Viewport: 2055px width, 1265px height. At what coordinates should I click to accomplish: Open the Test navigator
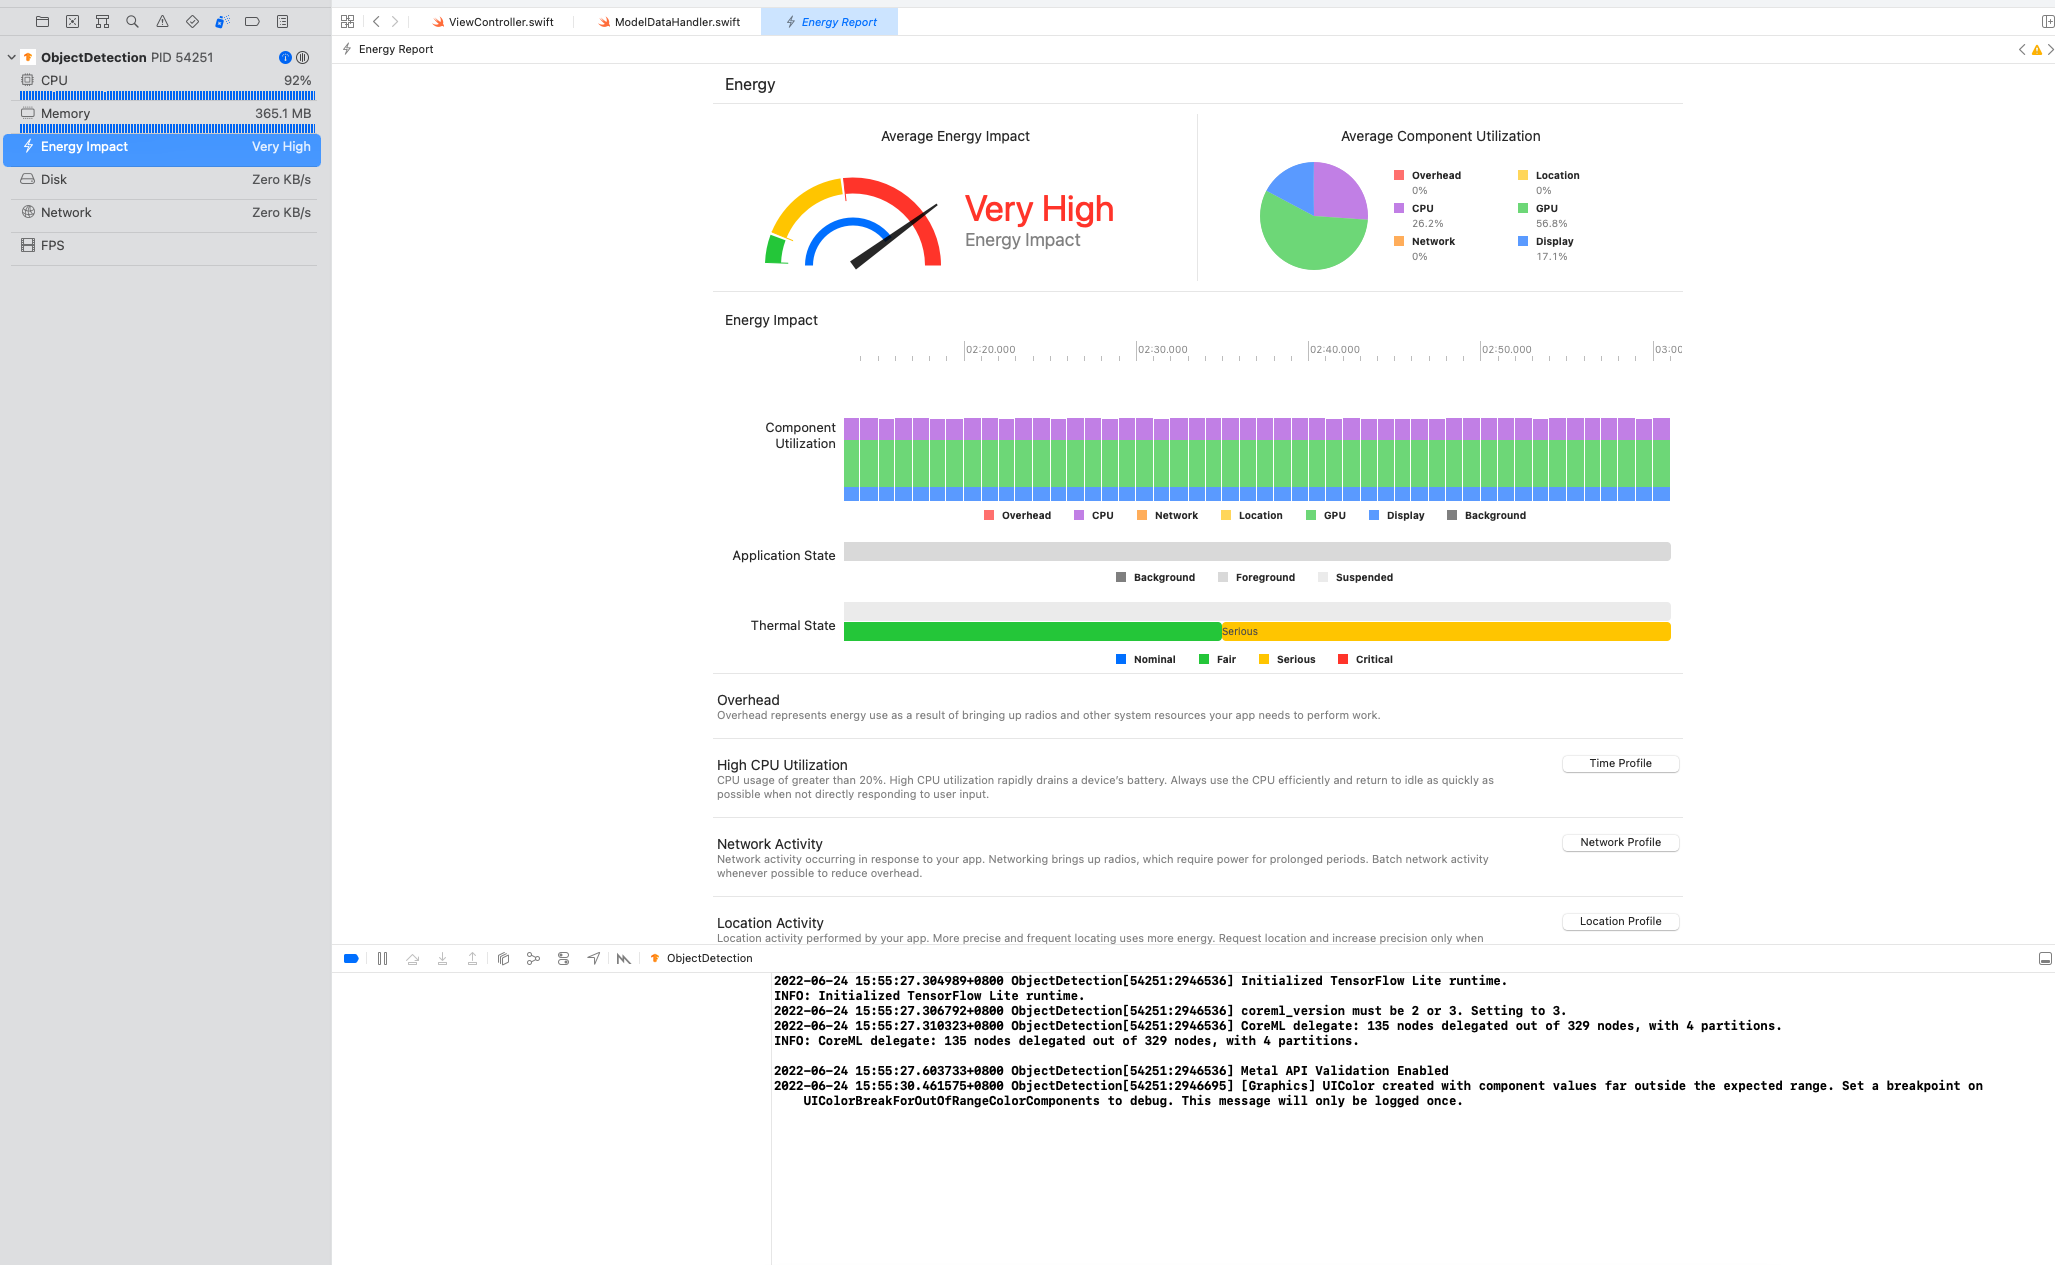[x=191, y=21]
